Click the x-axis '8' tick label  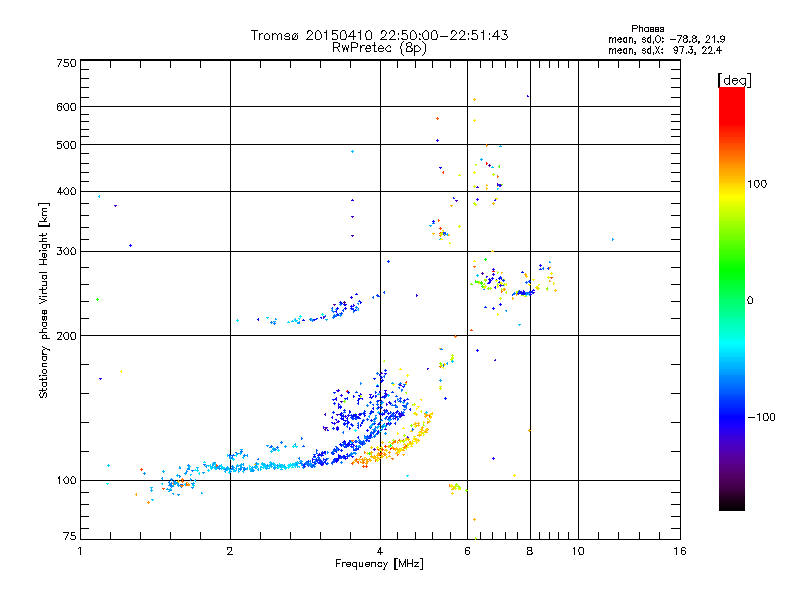click(530, 551)
